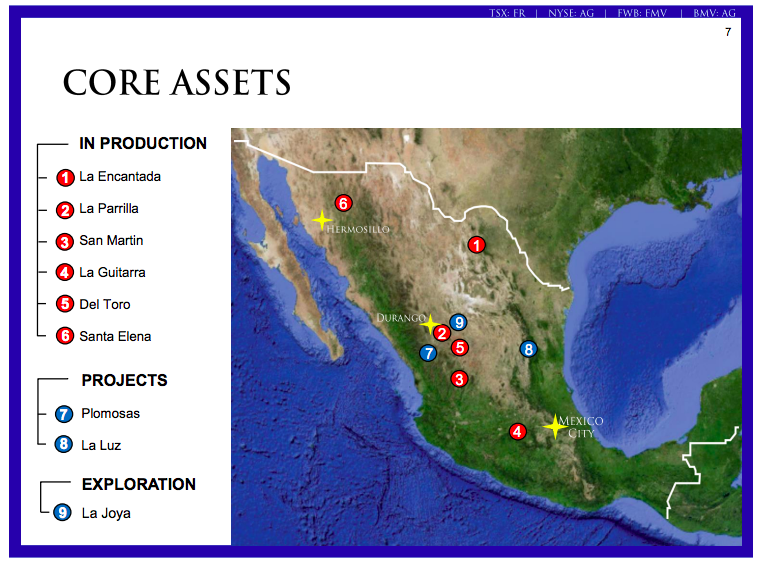Click red marker 3 on the map

459,379
